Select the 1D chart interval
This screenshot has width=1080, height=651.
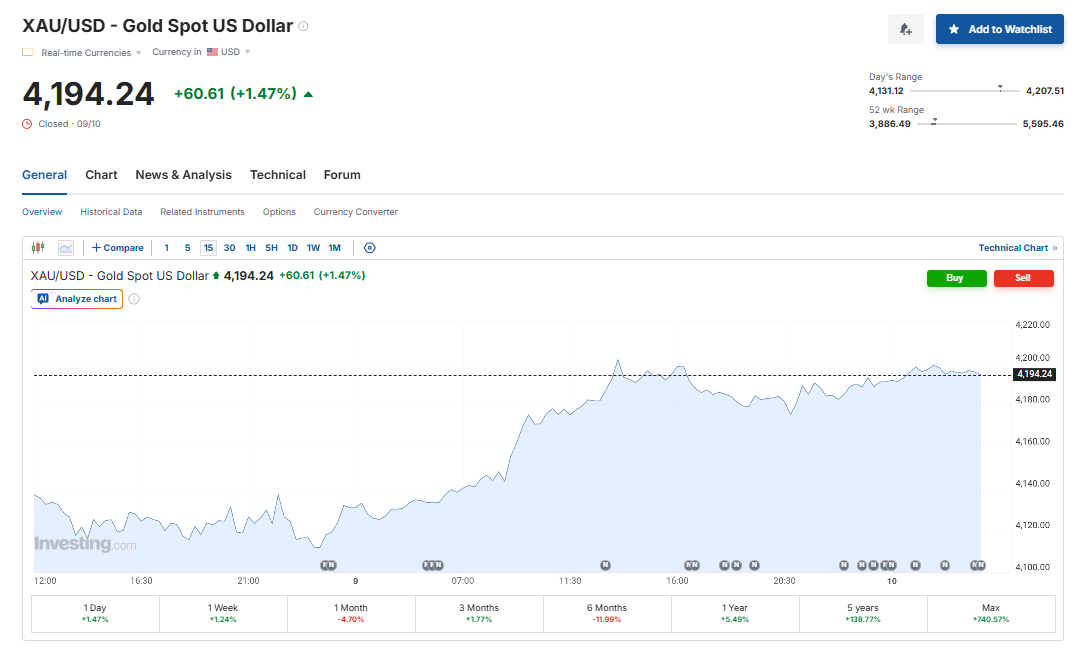tap(293, 248)
